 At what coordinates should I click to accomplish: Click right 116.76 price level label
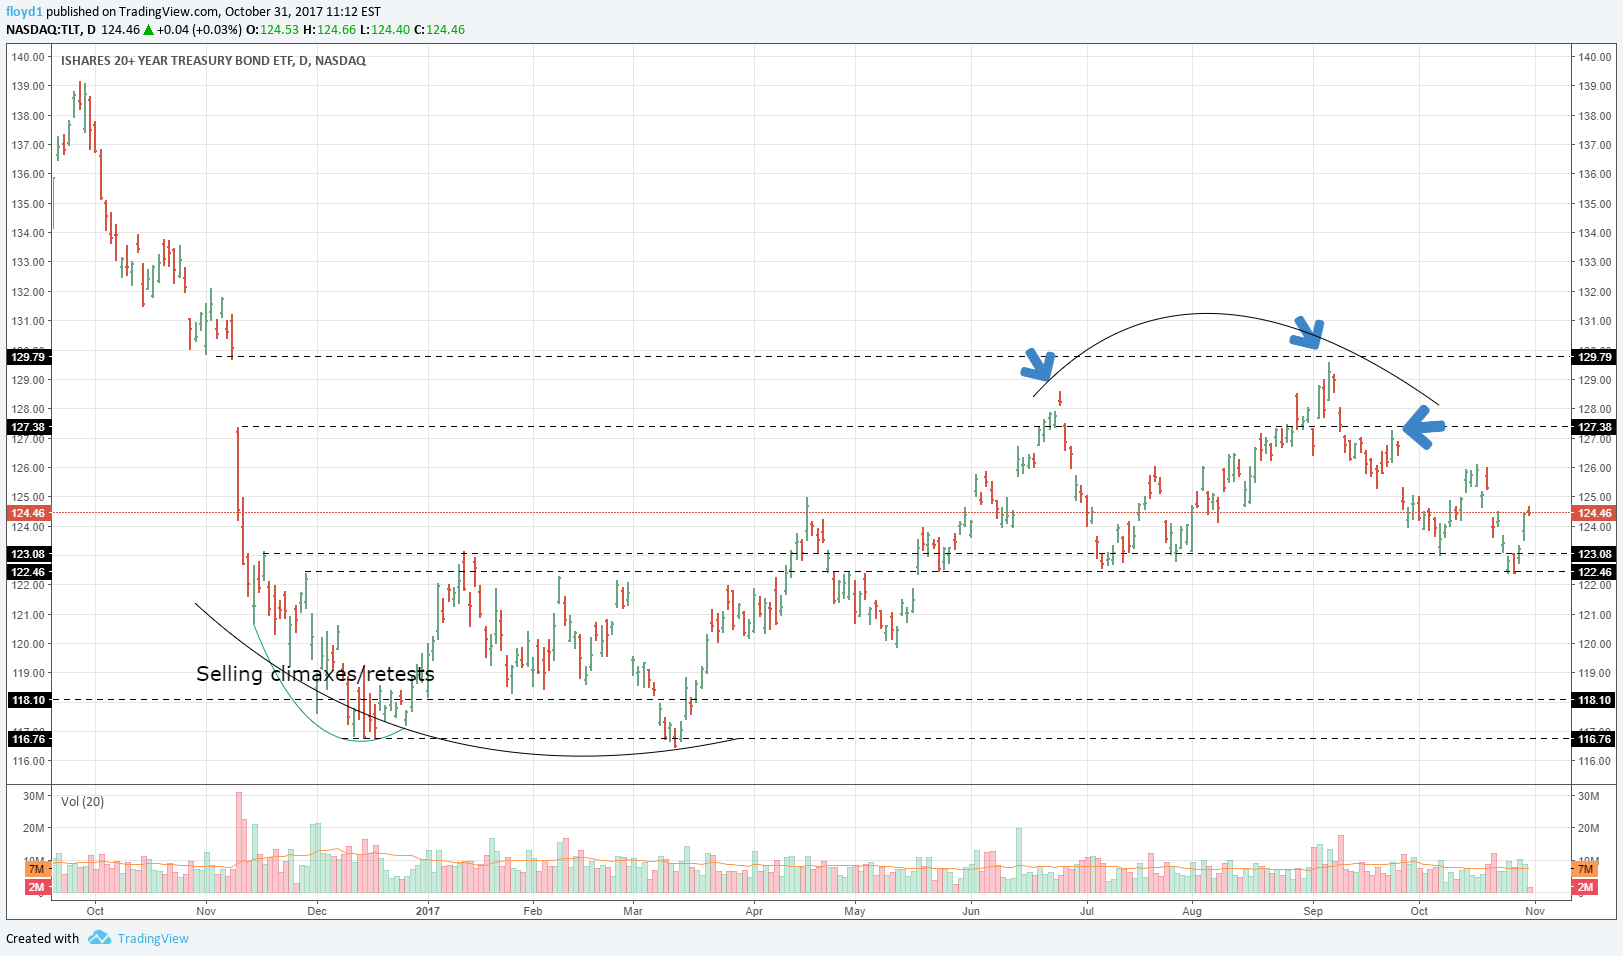click(1594, 739)
